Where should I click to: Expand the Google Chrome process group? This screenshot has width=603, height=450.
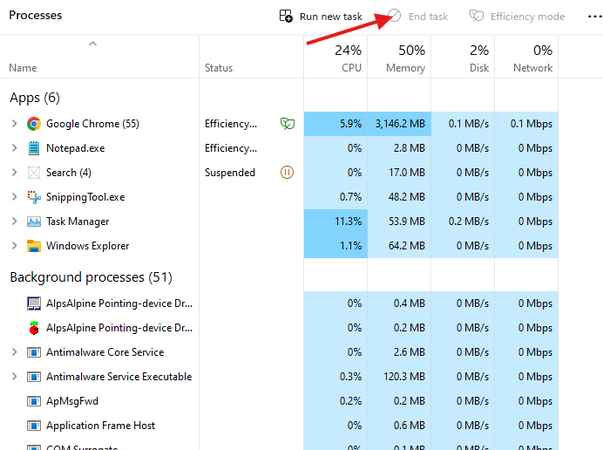click(x=14, y=124)
